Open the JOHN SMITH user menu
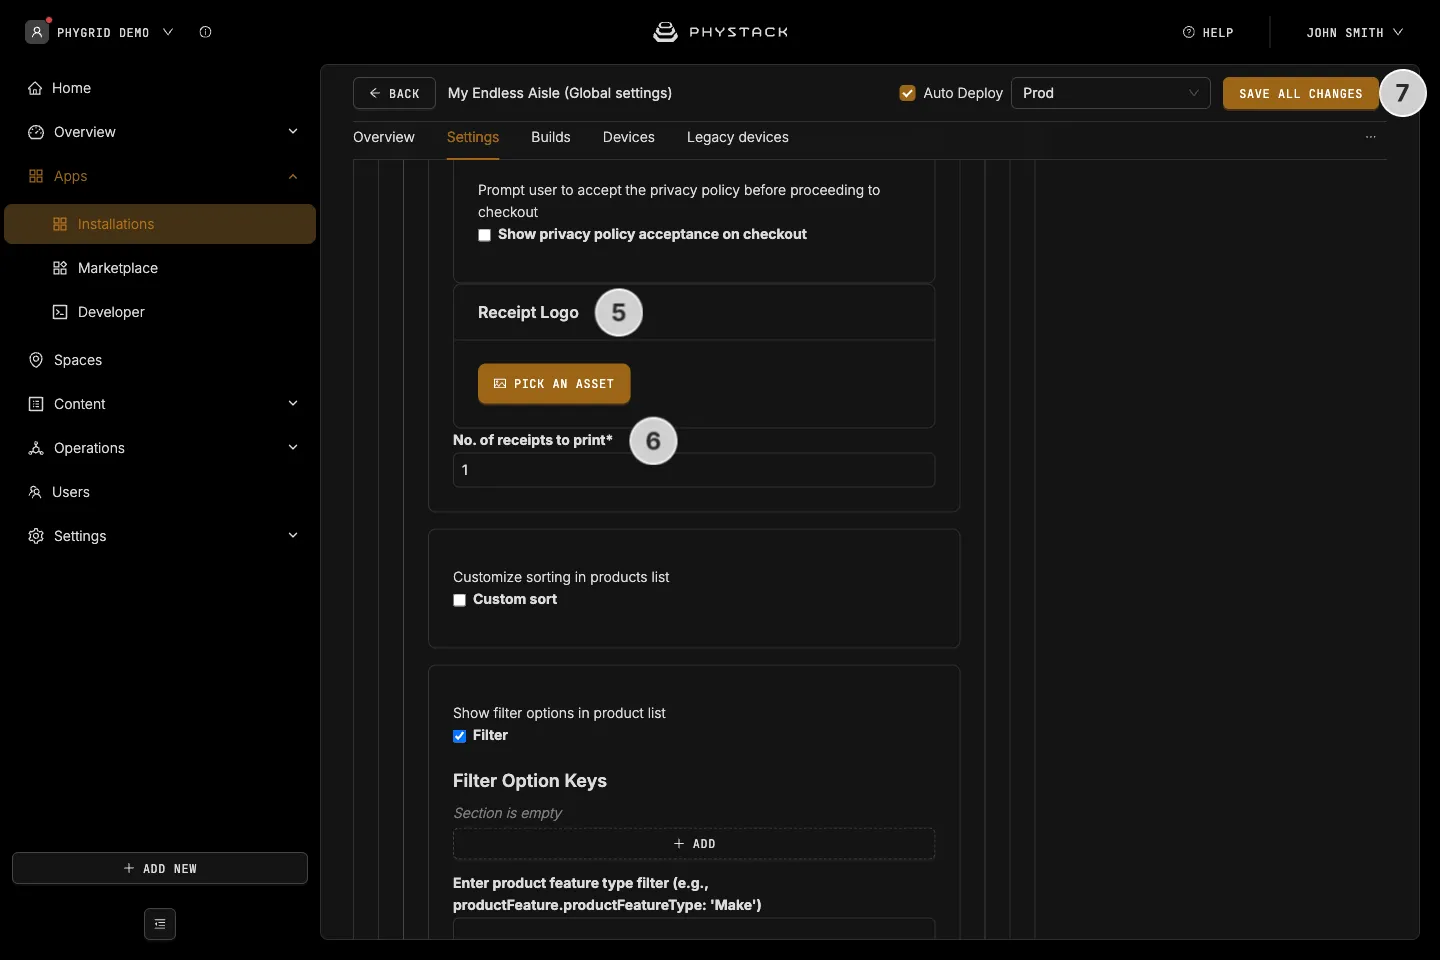1440x960 pixels. coord(1354,32)
